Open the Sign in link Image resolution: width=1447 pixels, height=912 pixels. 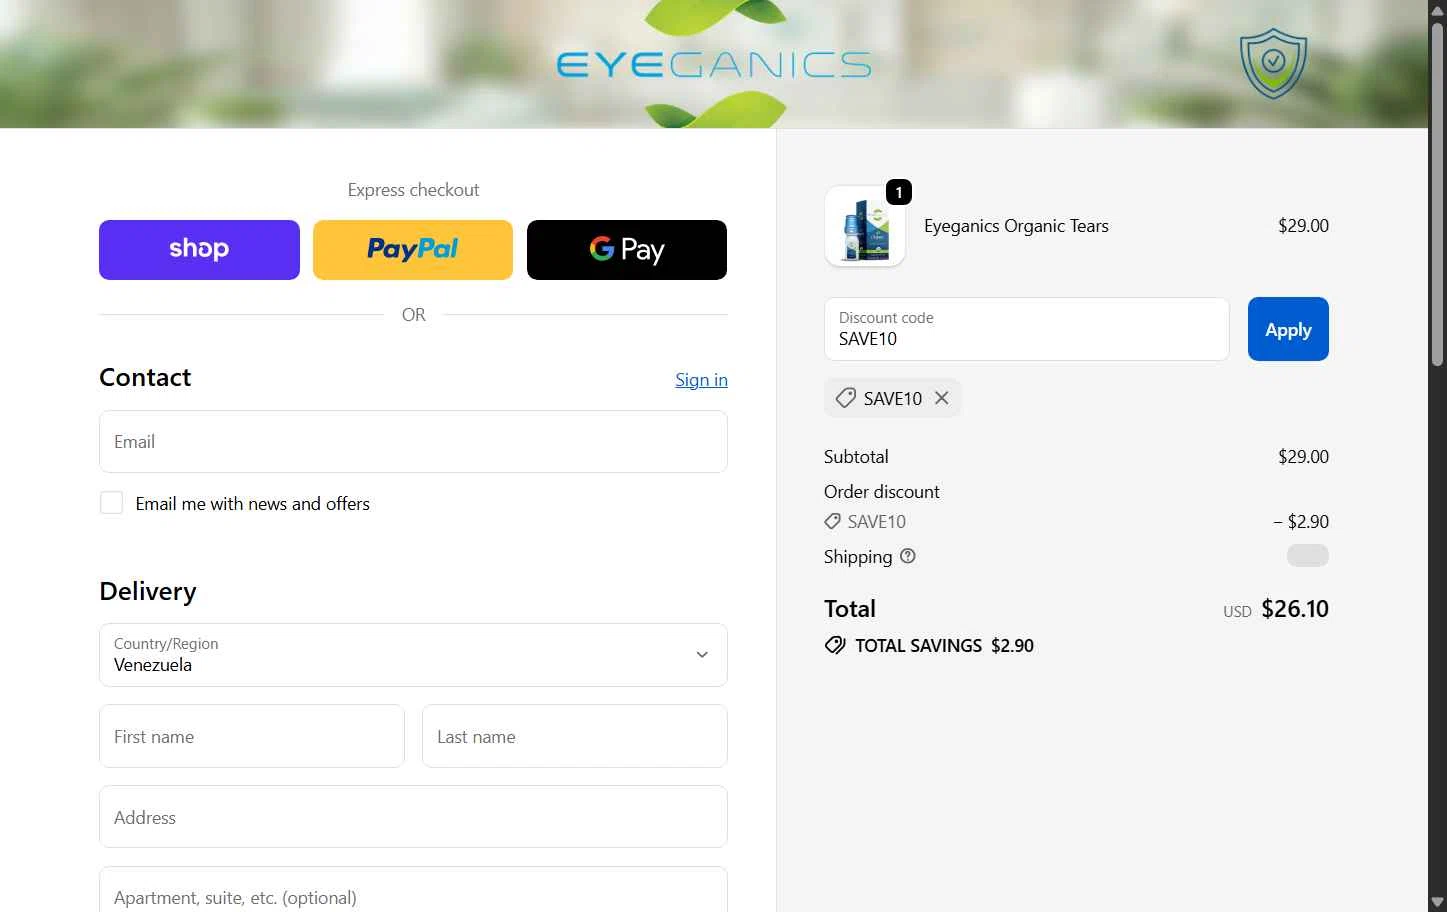coord(701,380)
